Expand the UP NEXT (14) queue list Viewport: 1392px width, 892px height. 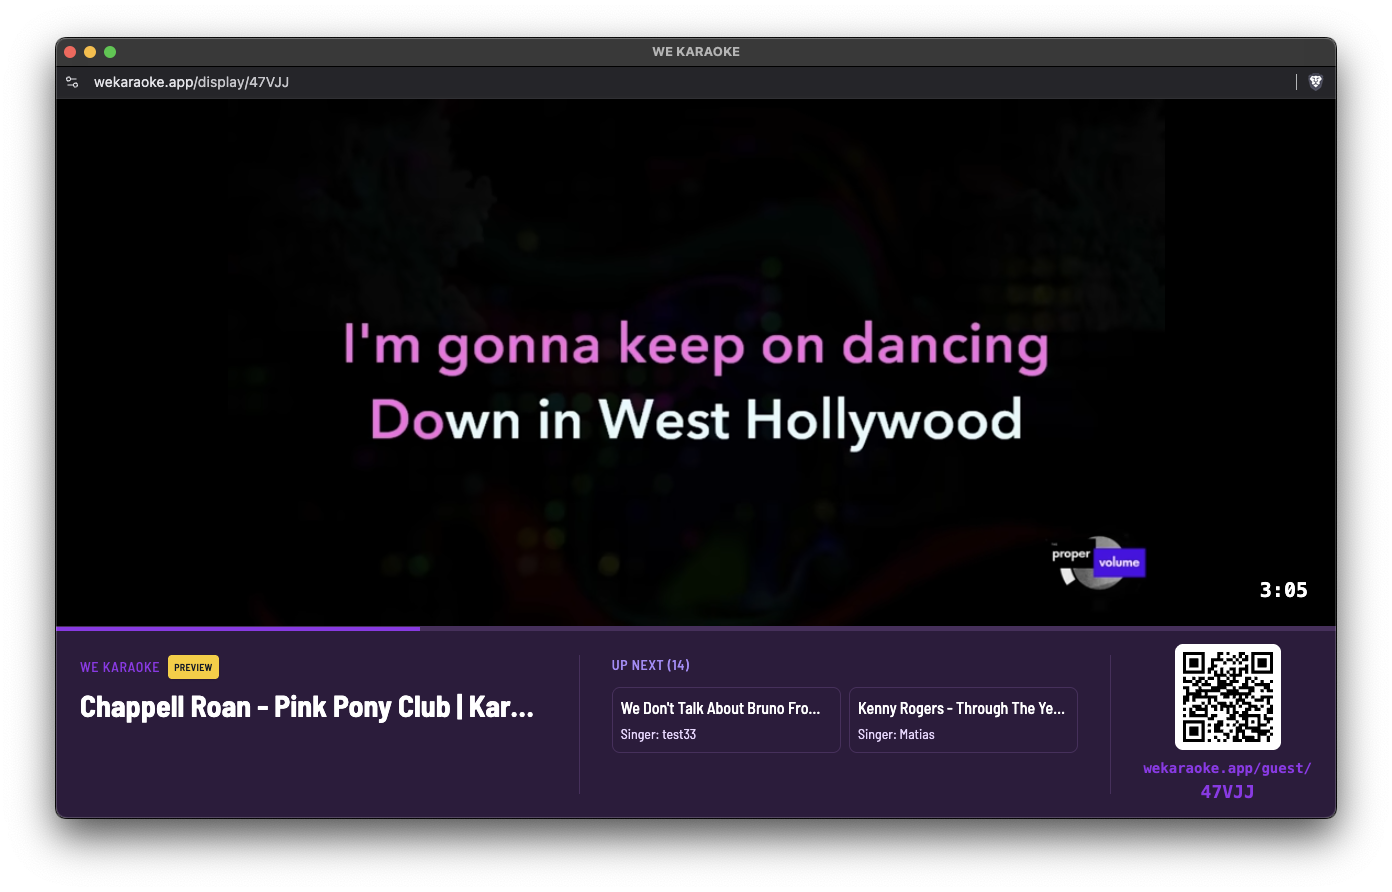(x=650, y=665)
